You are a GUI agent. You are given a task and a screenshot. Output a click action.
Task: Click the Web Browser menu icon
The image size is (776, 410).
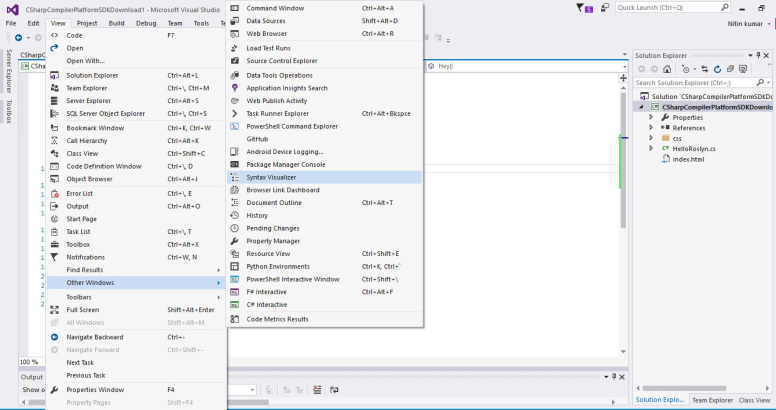click(x=235, y=34)
